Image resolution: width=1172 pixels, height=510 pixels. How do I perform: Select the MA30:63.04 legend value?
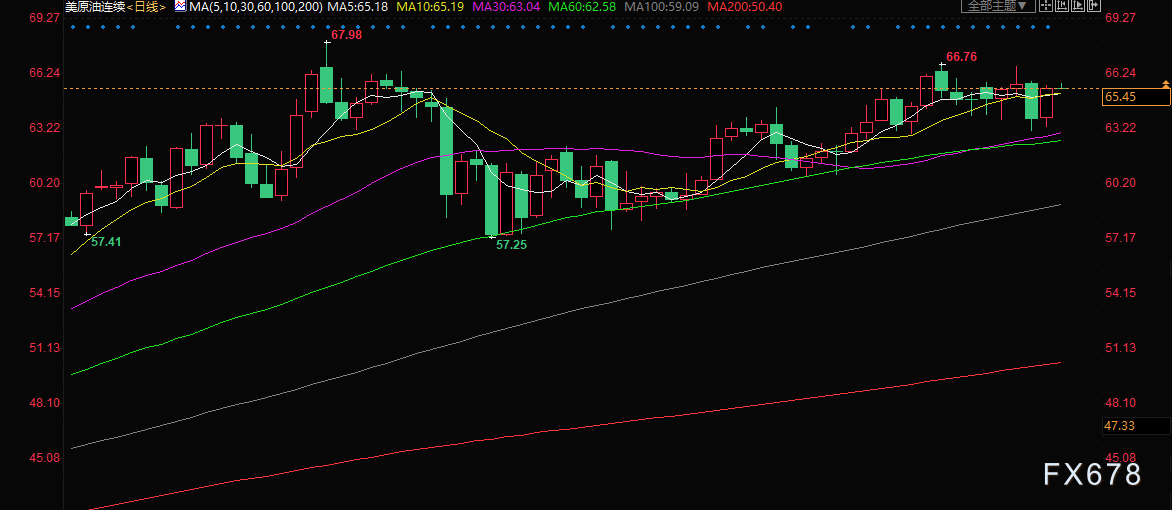[x=506, y=7]
